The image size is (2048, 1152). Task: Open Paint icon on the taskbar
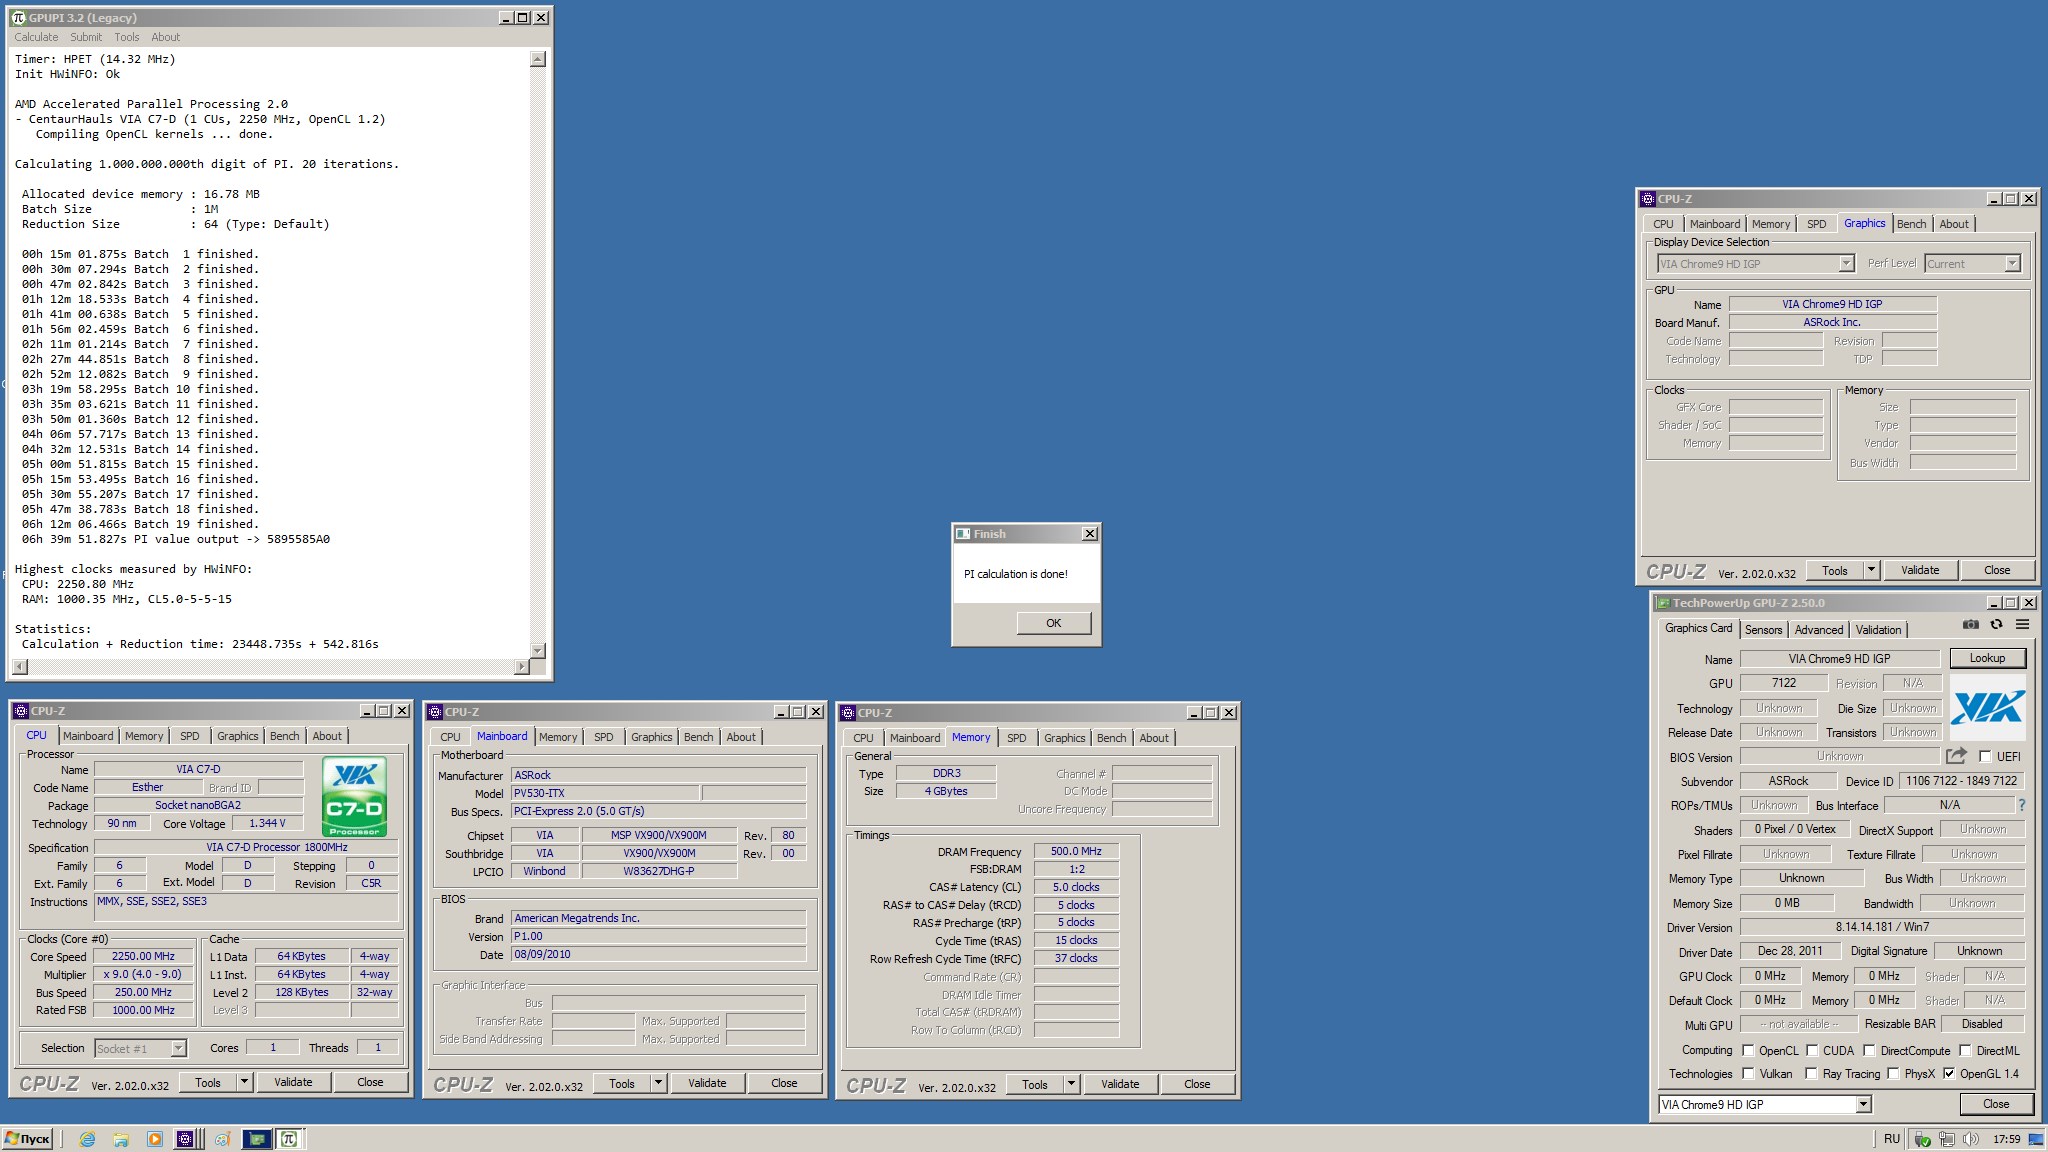222,1139
